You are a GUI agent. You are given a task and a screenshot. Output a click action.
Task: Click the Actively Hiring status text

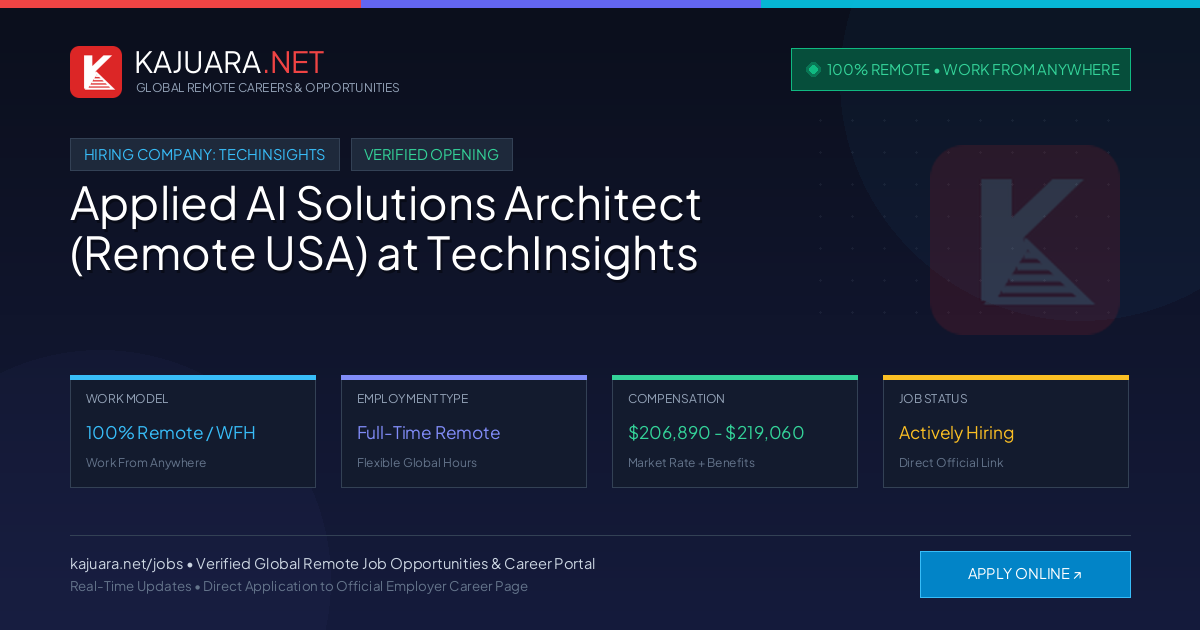point(956,433)
